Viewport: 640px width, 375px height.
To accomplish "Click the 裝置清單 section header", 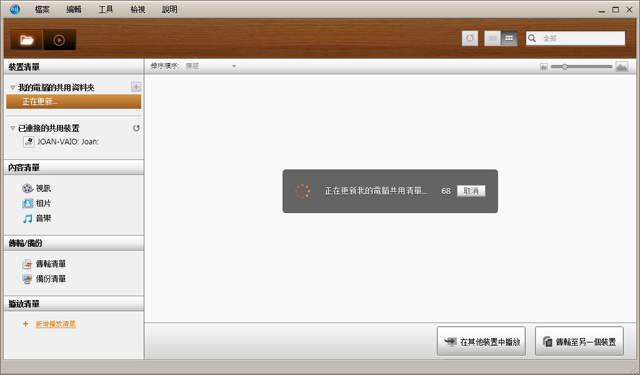I will tap(73, 67).
